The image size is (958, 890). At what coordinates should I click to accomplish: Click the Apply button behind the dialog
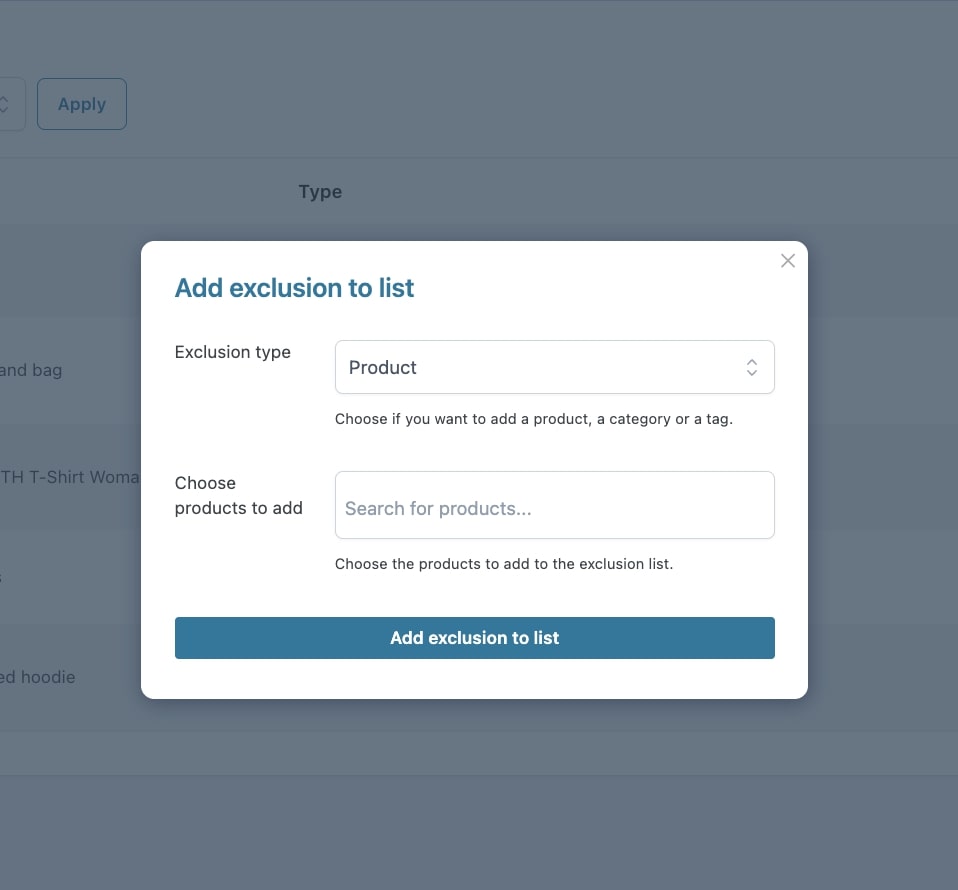tap(82, 104)
